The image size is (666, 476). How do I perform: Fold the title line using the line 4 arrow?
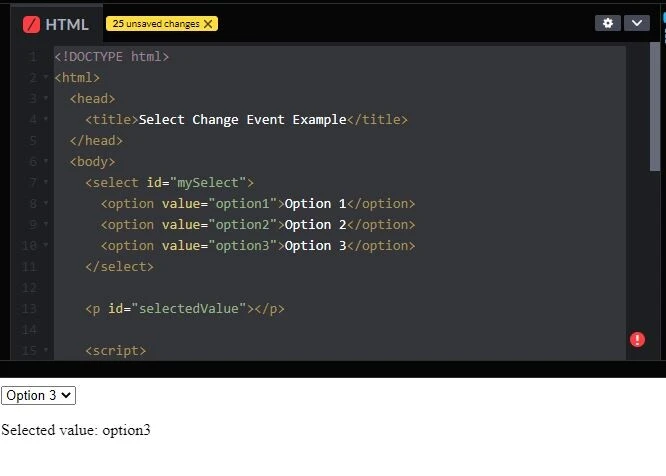46,120
